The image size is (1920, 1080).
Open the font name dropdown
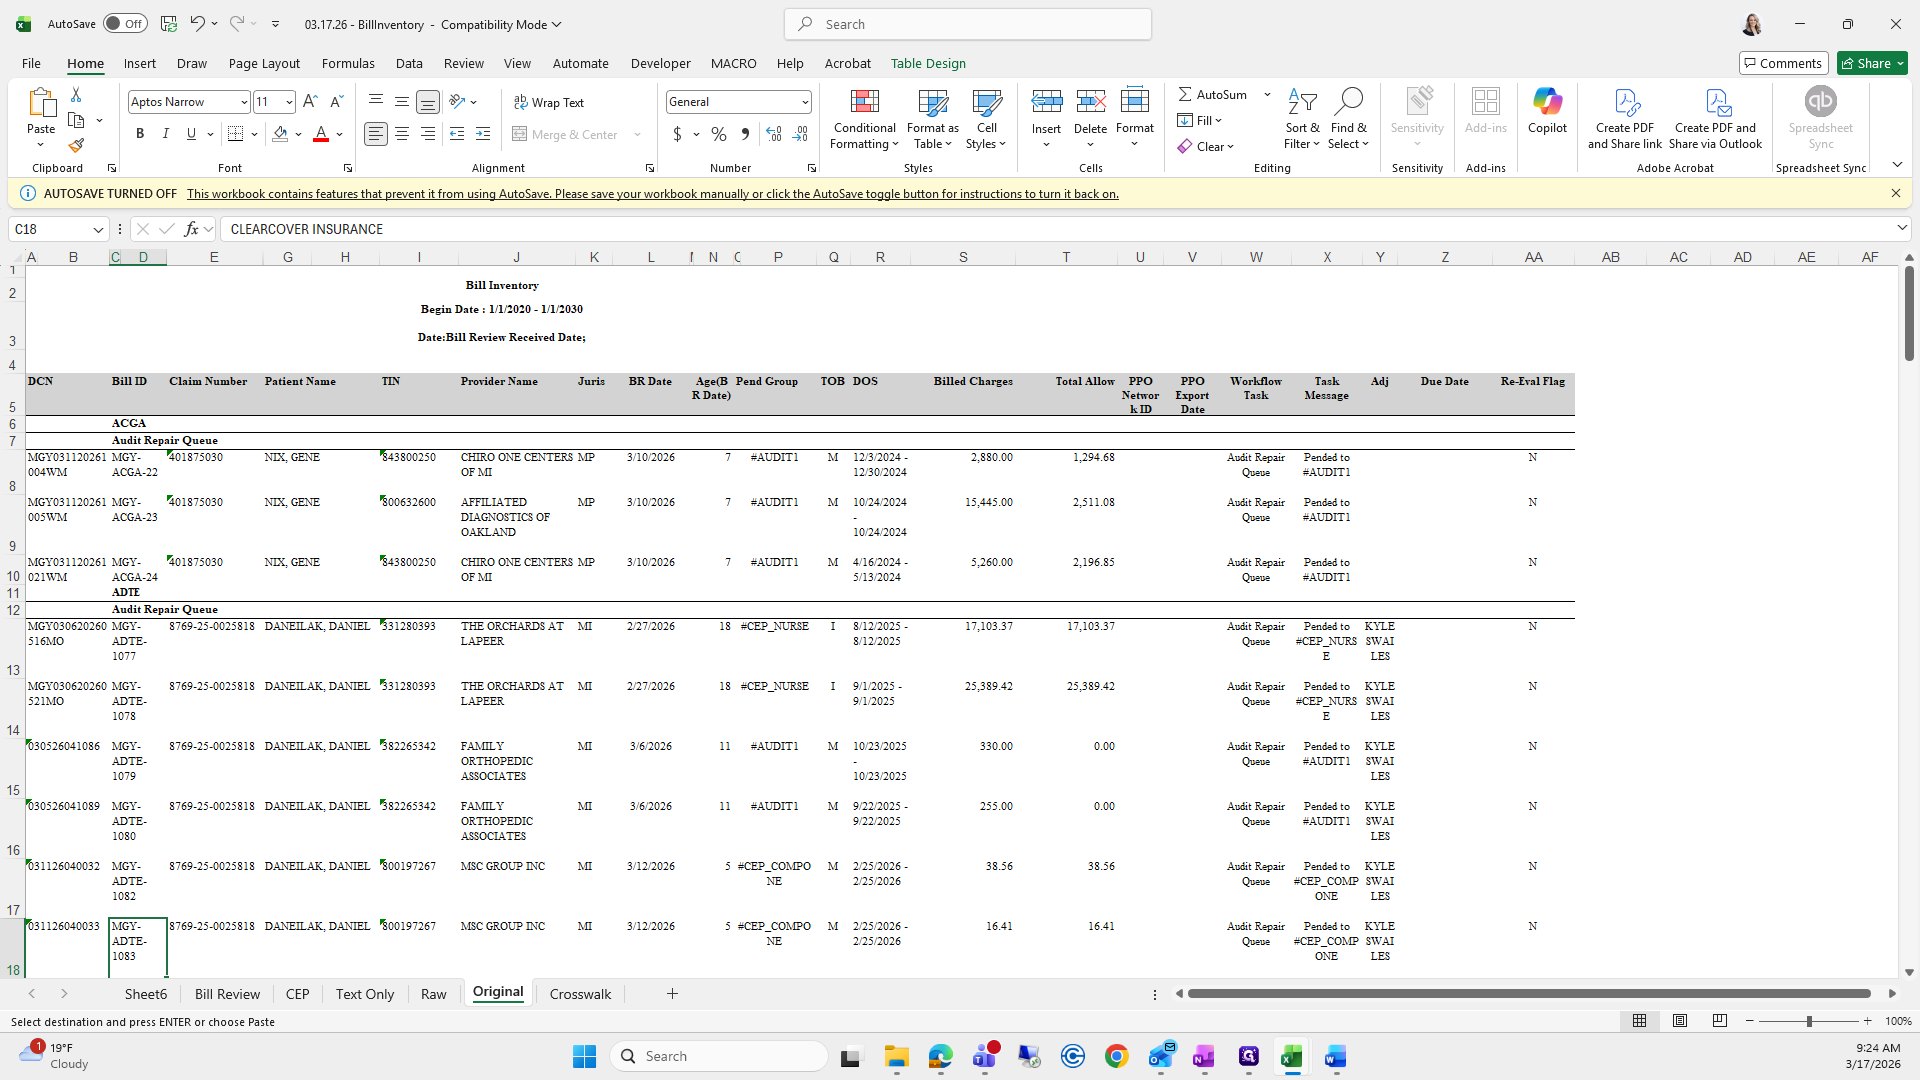243,102
